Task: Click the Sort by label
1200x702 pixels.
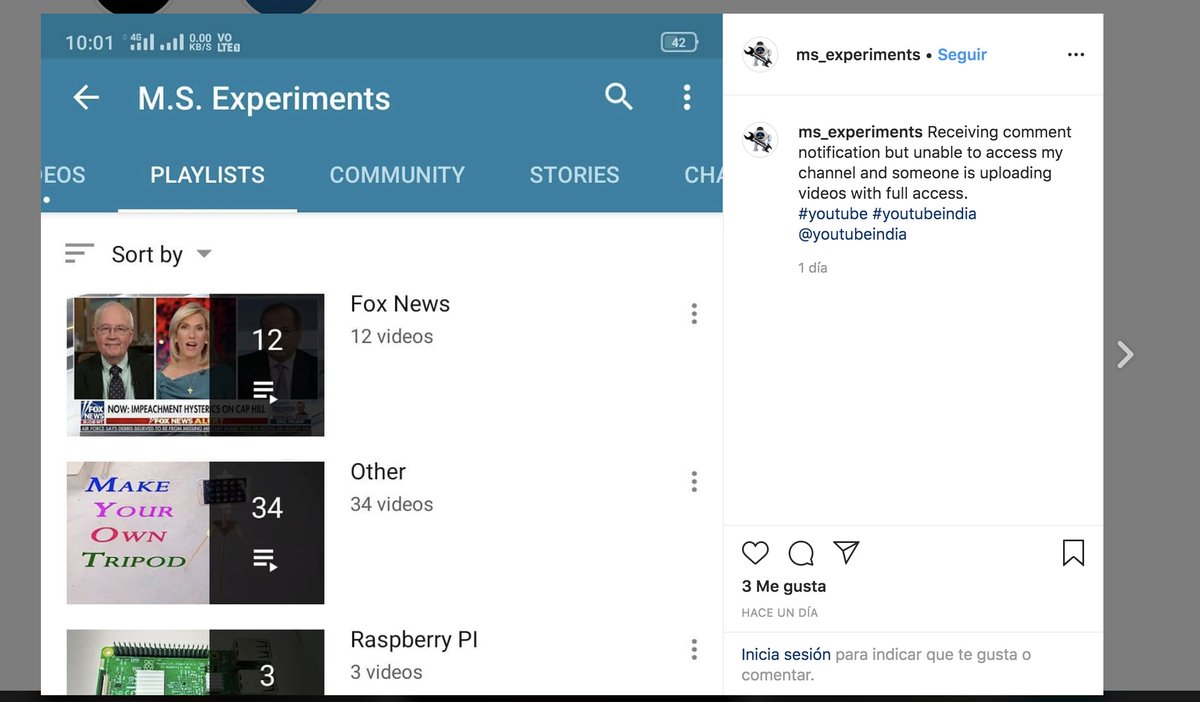Action: point(147,254)
